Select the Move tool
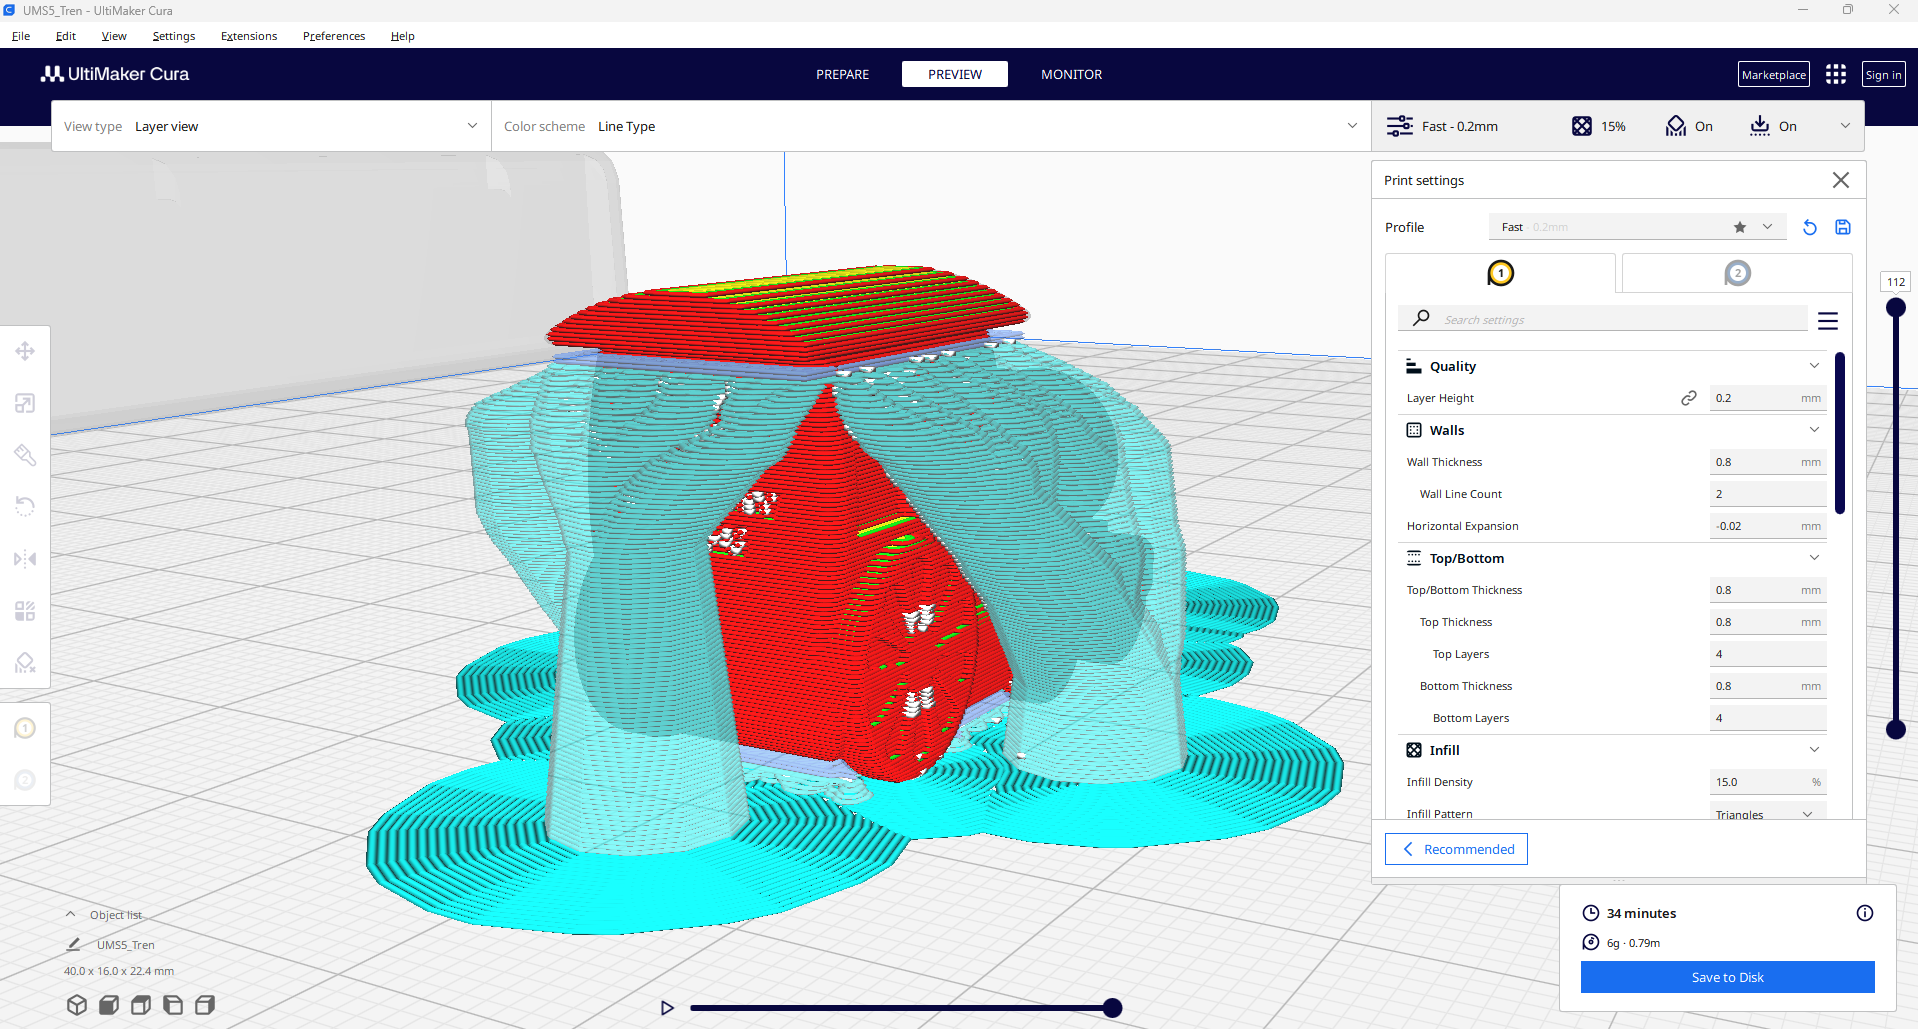The height and width of the screenshot is (1029, 1918). [25, 351]
